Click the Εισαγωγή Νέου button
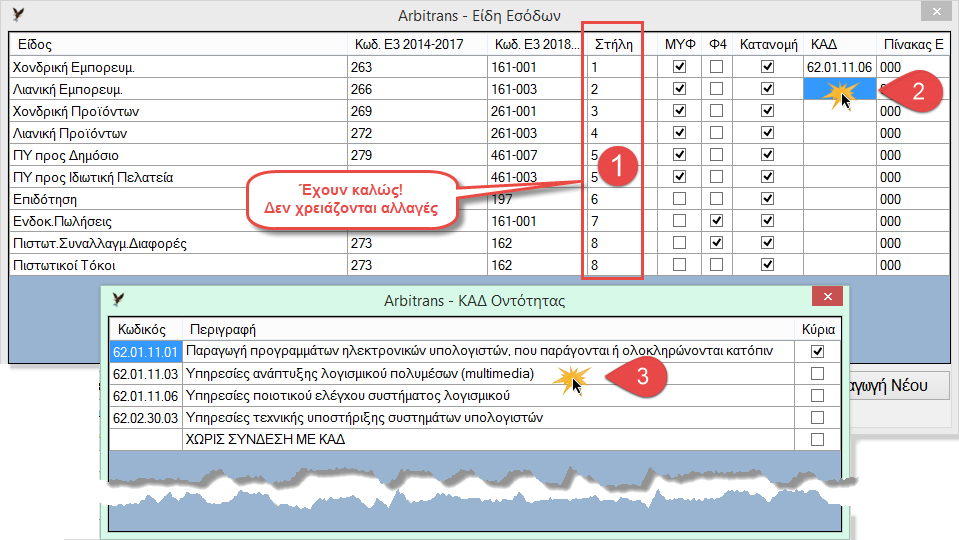Screen dimensions: 959x540 click(x=899, y=385)
